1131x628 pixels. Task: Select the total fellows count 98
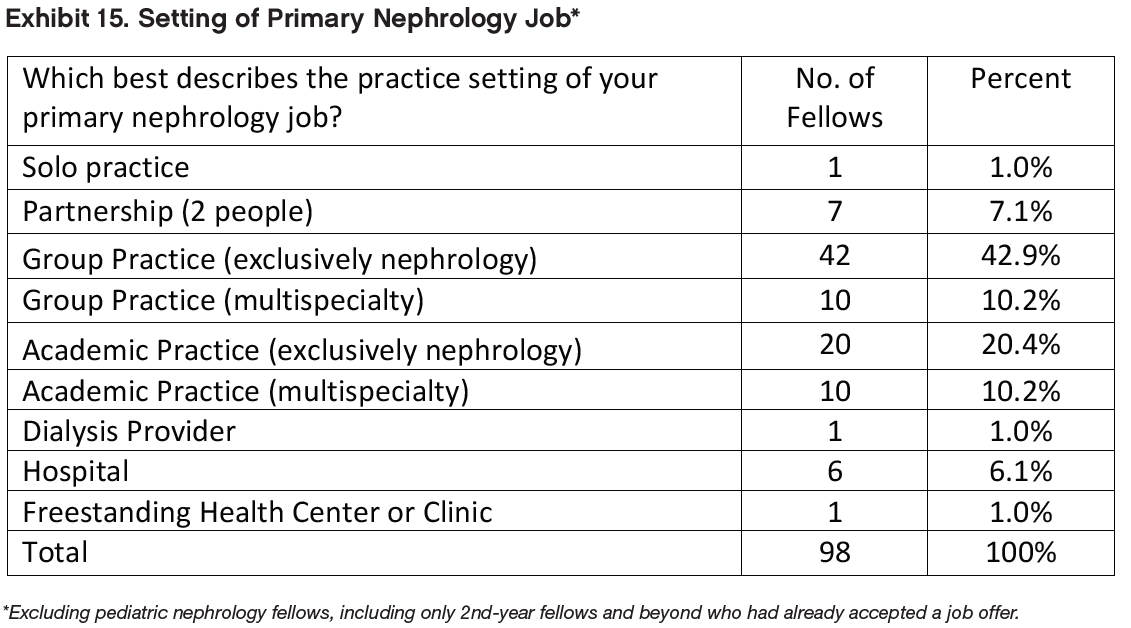coord(834,552)
